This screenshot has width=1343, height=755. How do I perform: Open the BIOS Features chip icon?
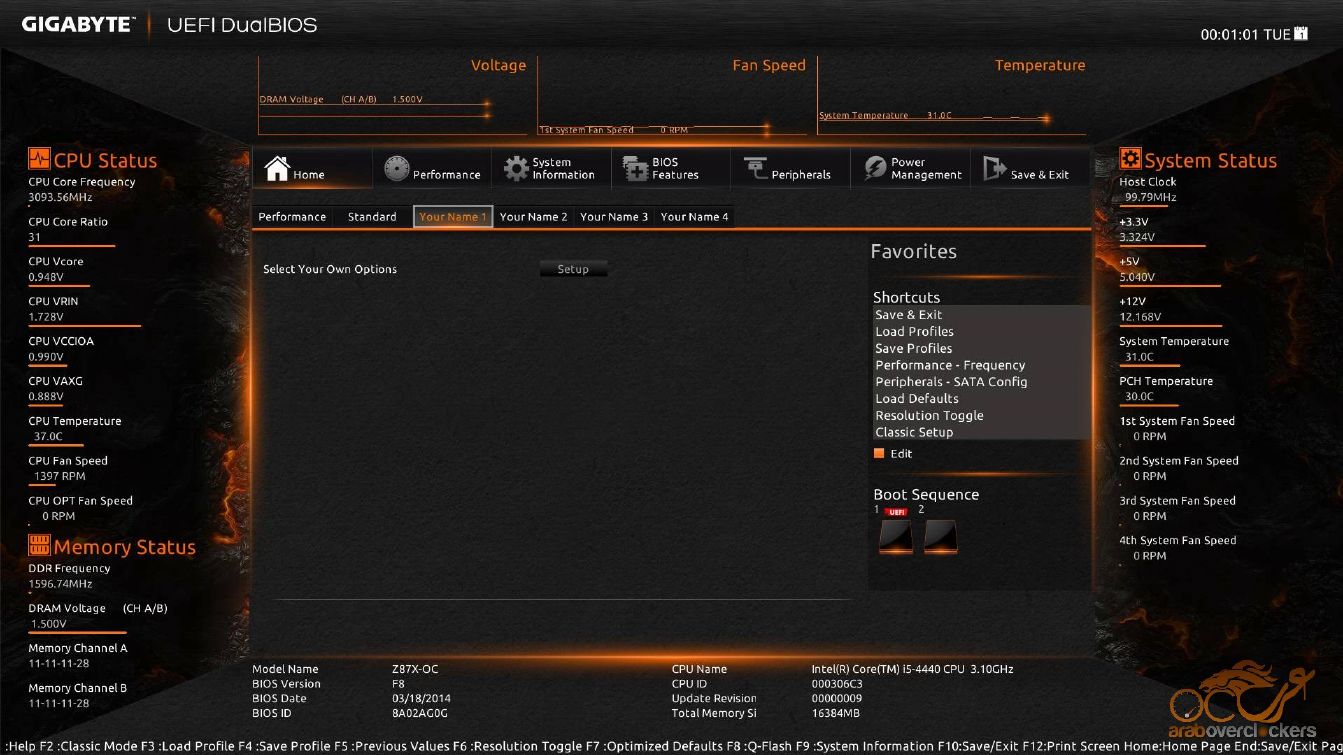[x=636, y=169]
